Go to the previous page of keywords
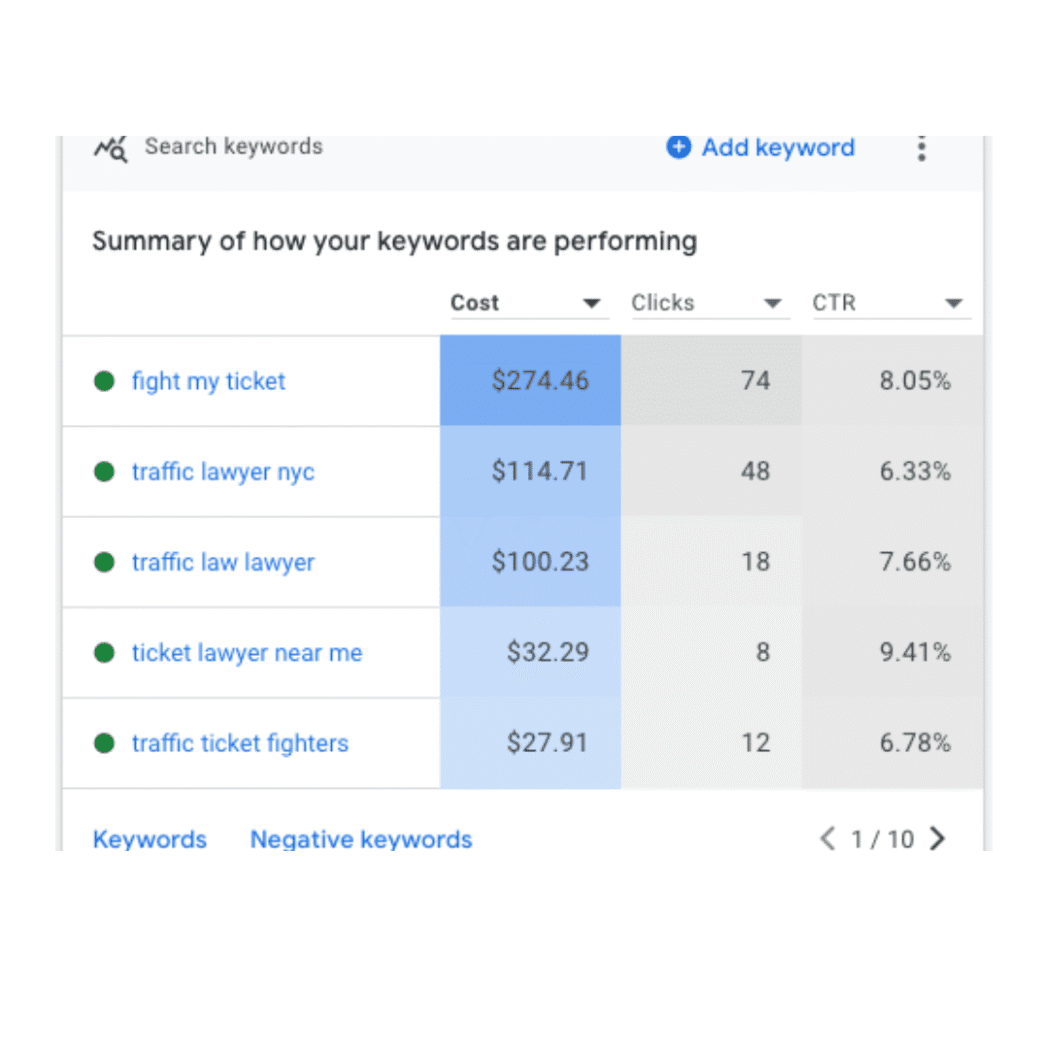The width and height of the screenshot is (1048, 1048). click(827, 839)
